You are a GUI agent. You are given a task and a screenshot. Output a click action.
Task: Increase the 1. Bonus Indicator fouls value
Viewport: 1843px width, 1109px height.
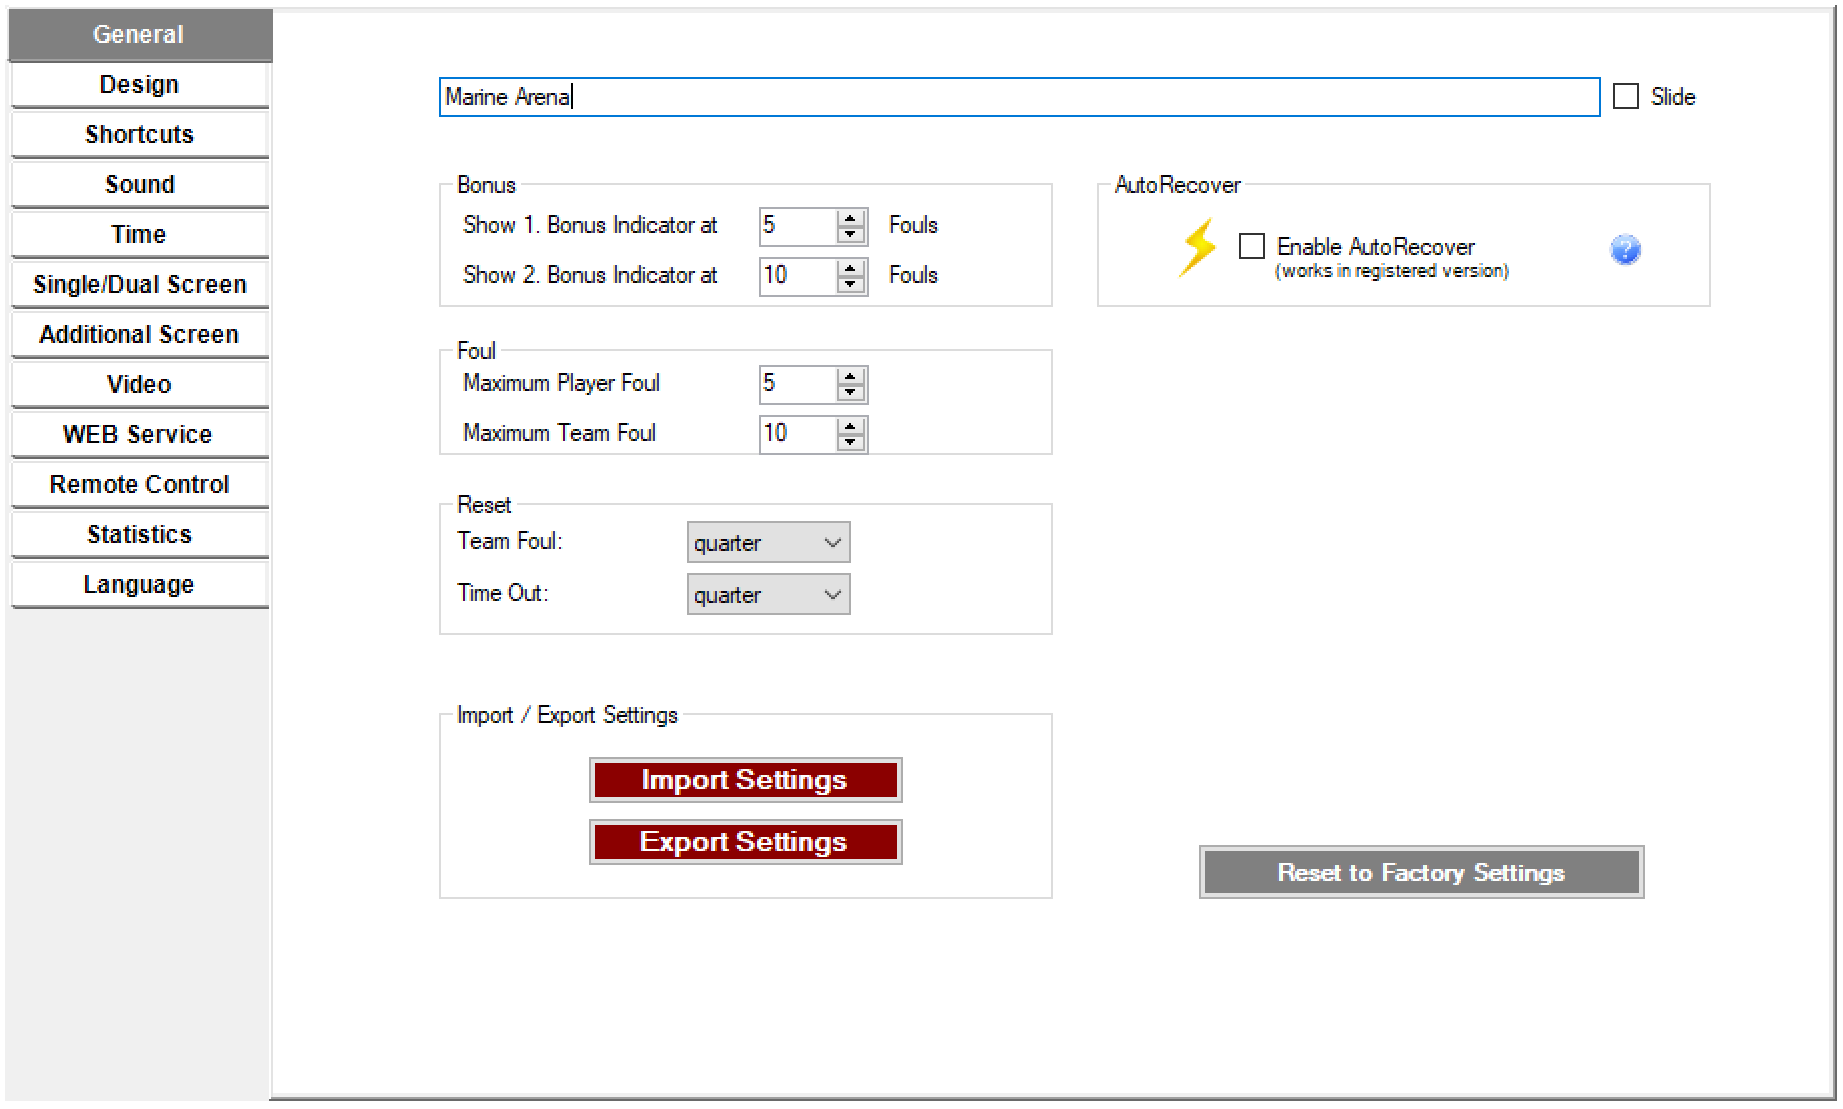click(x=851, y=218)
